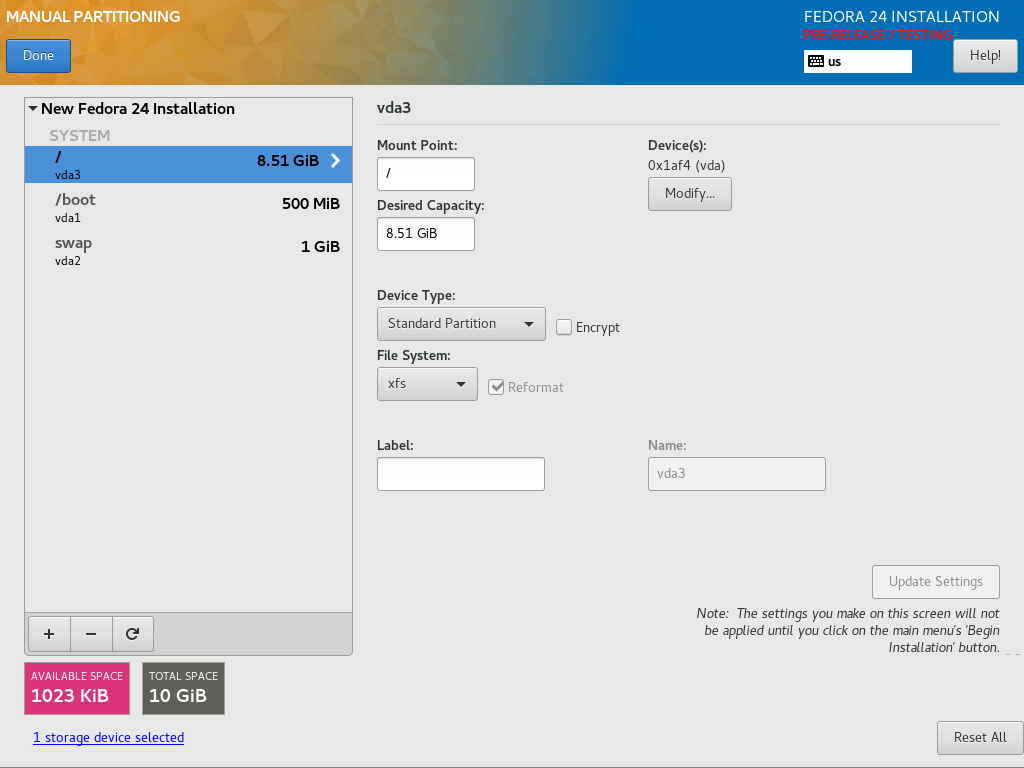Viewport: 1024px width, 768px height.
Task: Click the chevron arrow on the / partition row
Action: (x=336, y=161)
